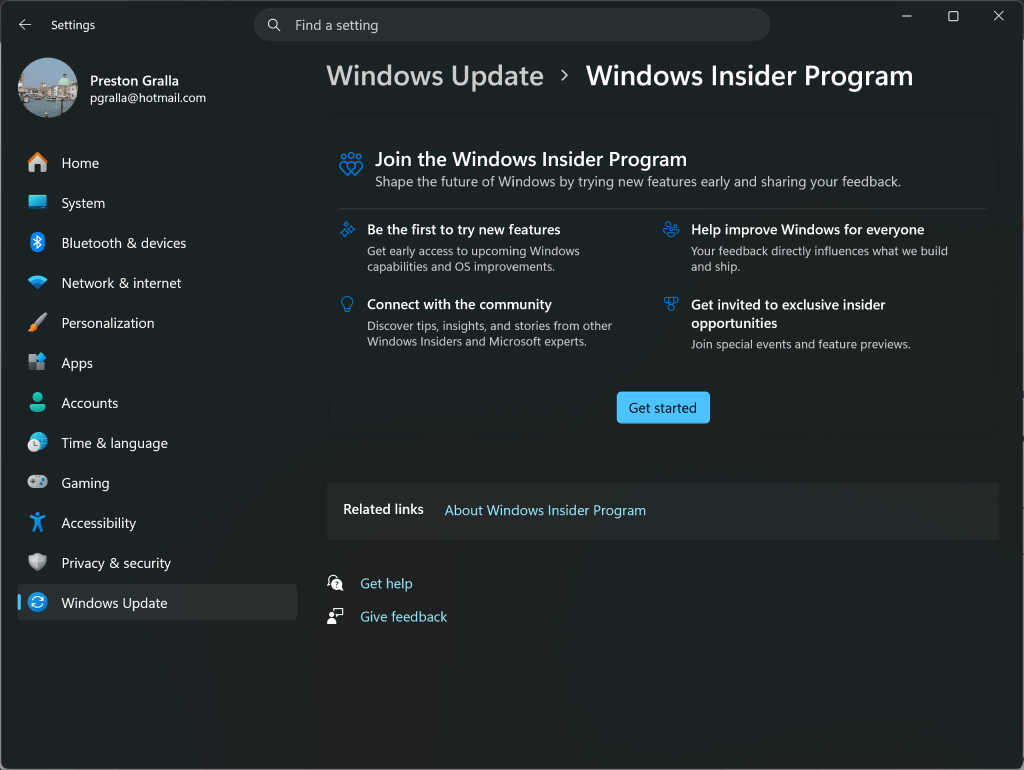Click the Get started button
Screen dimensions: 1024x770
(x=663, y=408)
